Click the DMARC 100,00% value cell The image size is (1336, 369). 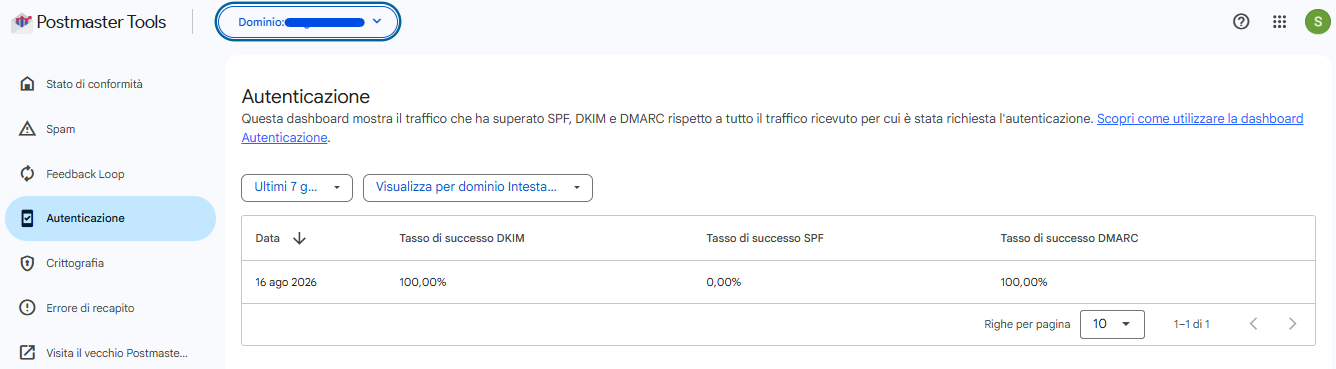click(x=1024, y=282)
